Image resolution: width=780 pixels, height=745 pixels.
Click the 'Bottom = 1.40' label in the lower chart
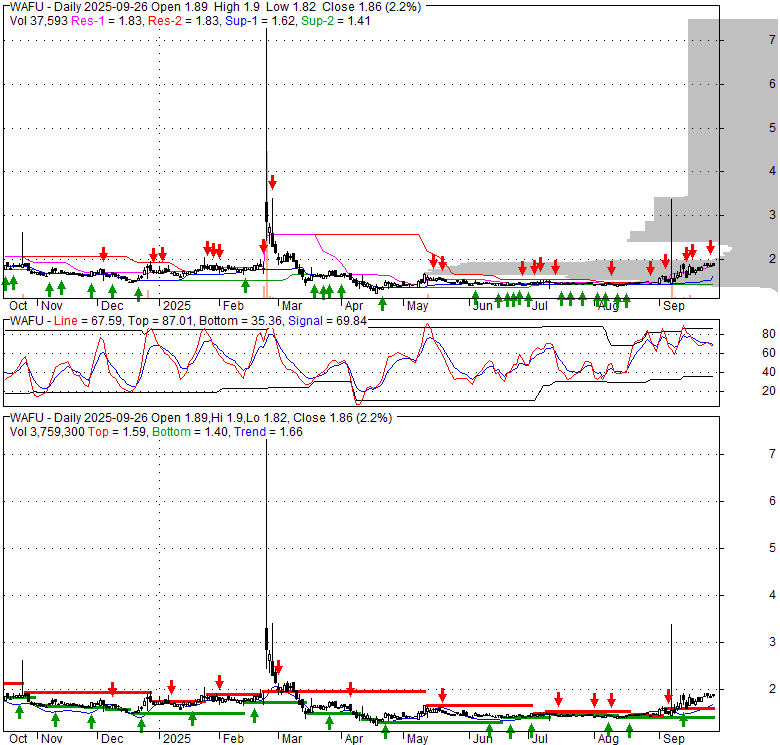pyautogui.click(x=190, y=432)
